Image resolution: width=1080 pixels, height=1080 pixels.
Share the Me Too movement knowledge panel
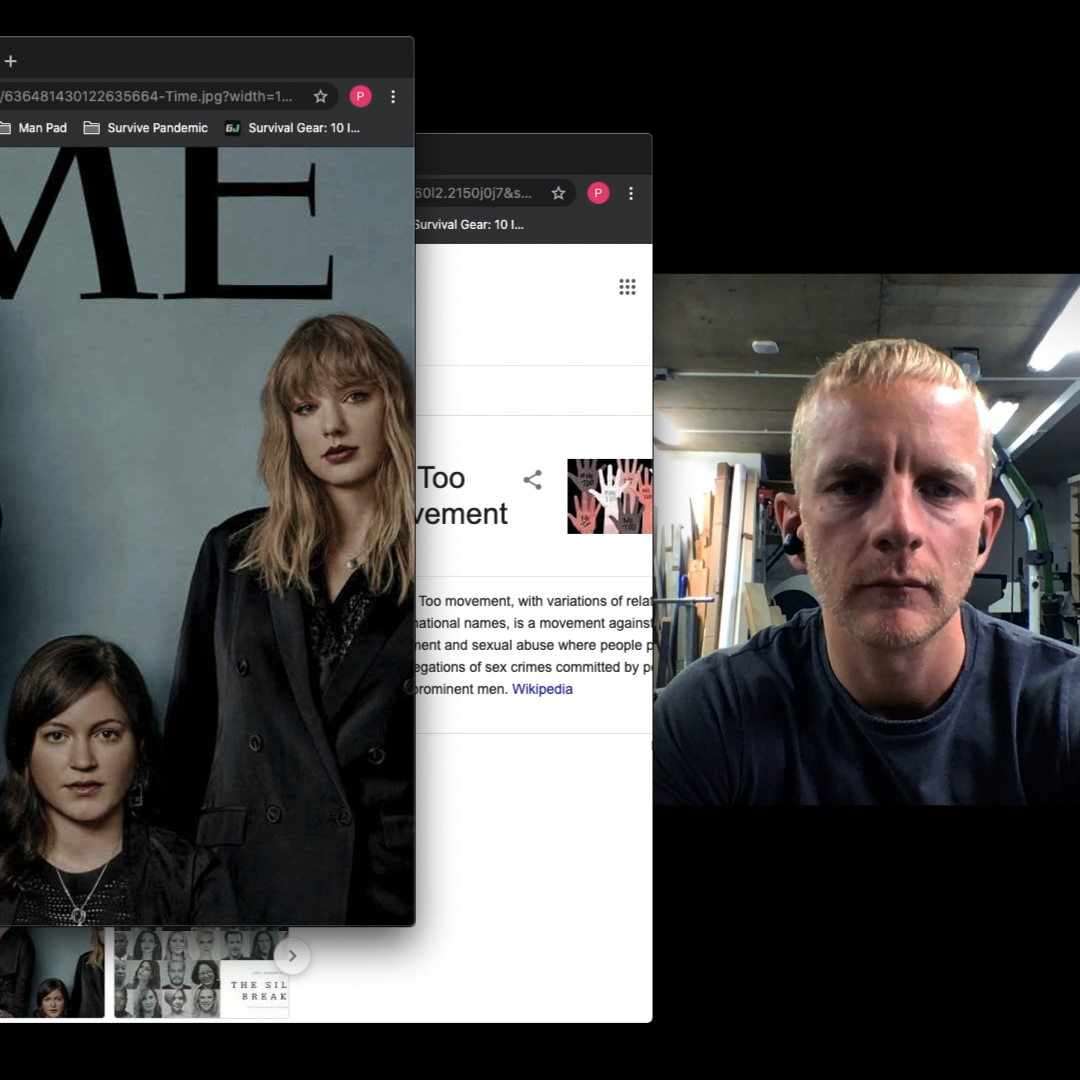point(532,480)
